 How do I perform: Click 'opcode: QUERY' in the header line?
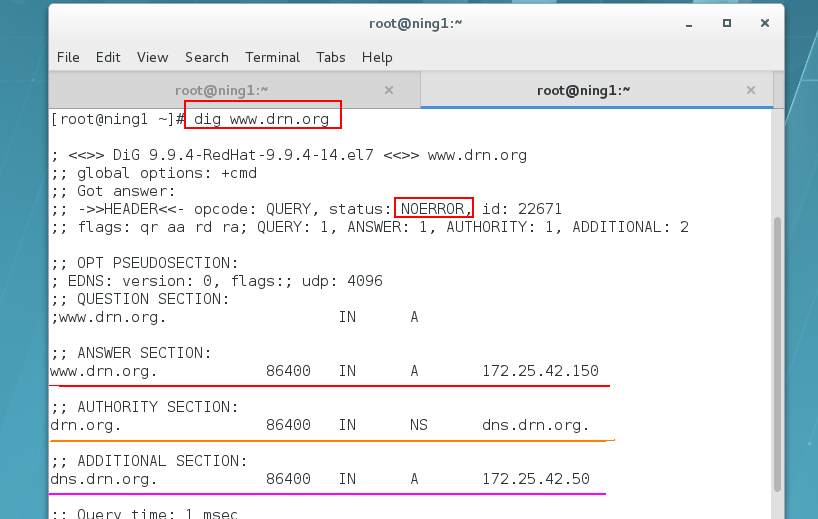[252, 209]
